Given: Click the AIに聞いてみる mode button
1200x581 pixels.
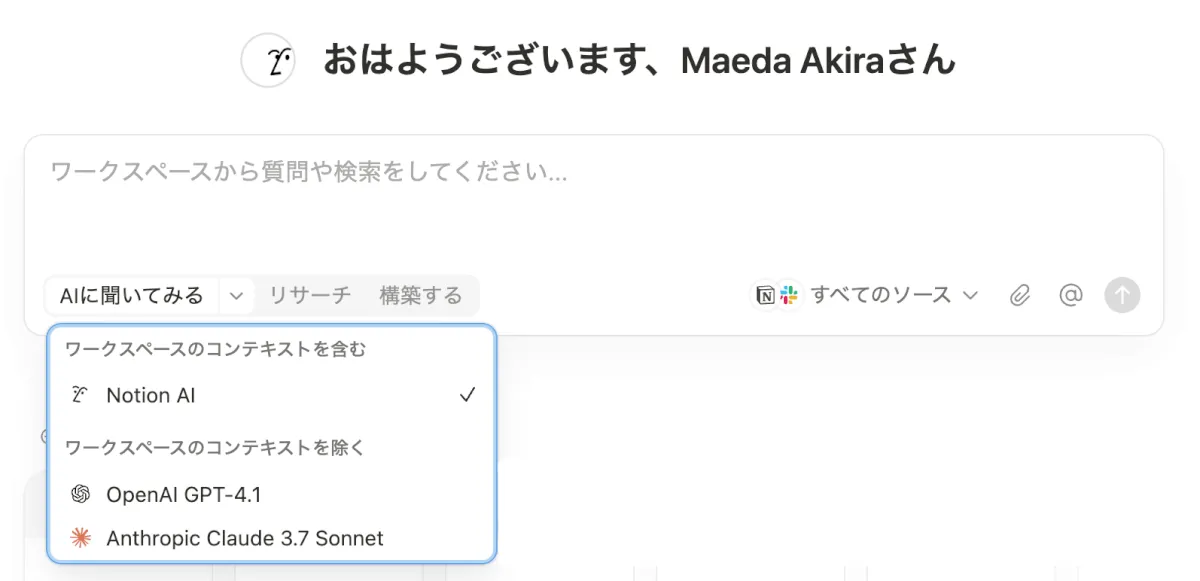Looking at the screenshot, I should pyautogui.click(x=131, y=295).
